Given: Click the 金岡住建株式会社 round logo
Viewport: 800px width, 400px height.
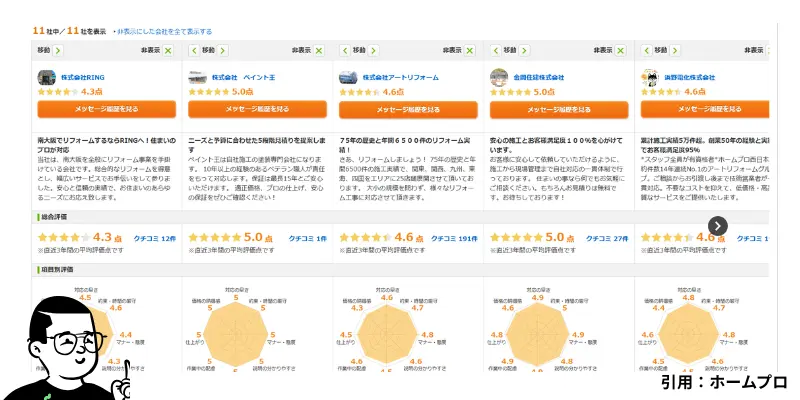Looking at the screenshot, I should (499, 78).
